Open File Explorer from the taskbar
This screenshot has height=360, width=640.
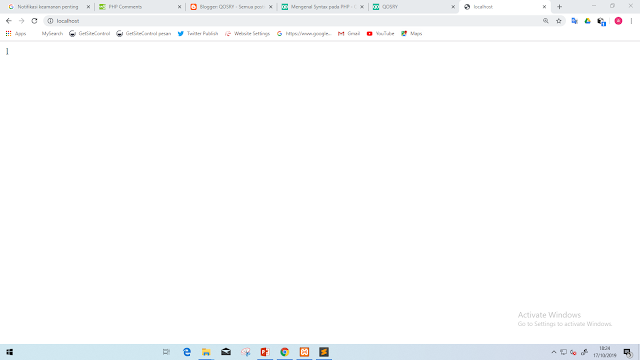coord(206,352)
